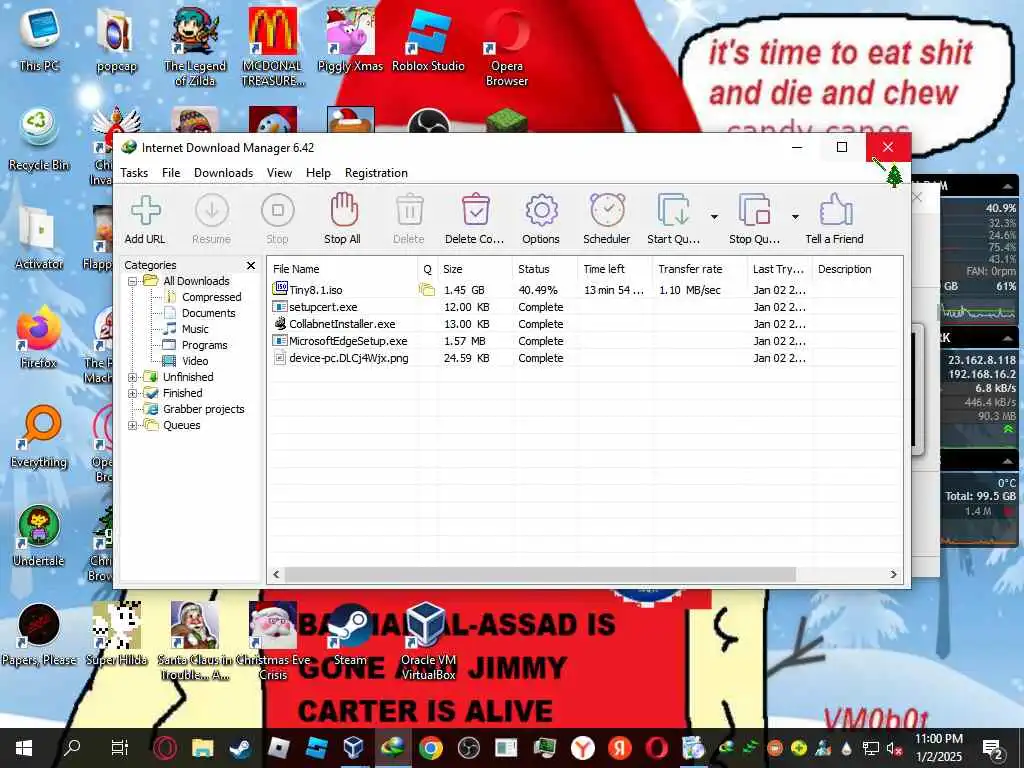Open the Start Queue dropdown arrow

point(714,217)
